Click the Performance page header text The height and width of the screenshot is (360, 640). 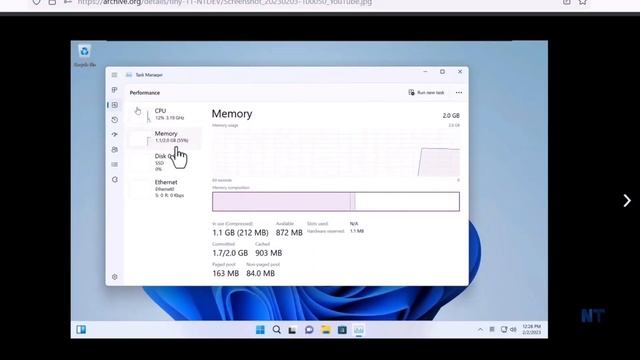(145, 93)
